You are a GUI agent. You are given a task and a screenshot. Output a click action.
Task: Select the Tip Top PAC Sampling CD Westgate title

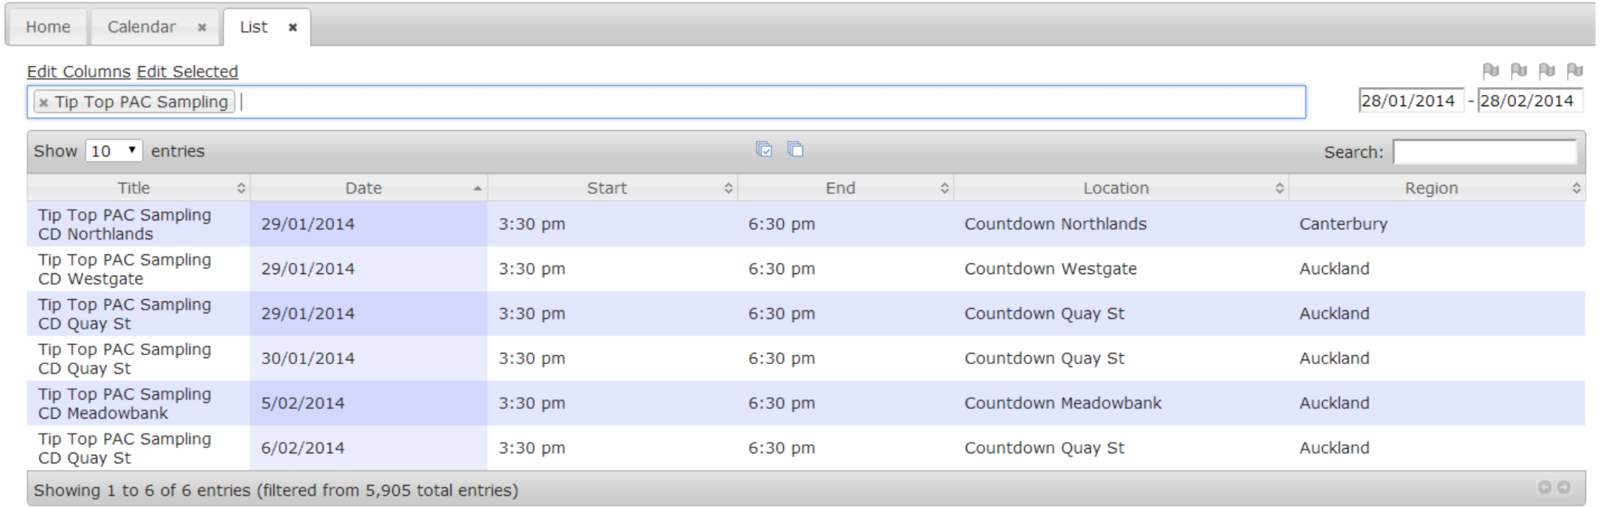(125, 269)
